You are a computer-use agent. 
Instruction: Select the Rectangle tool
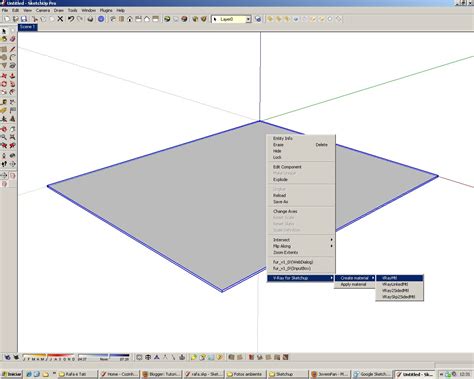click(x=4, y=49)
